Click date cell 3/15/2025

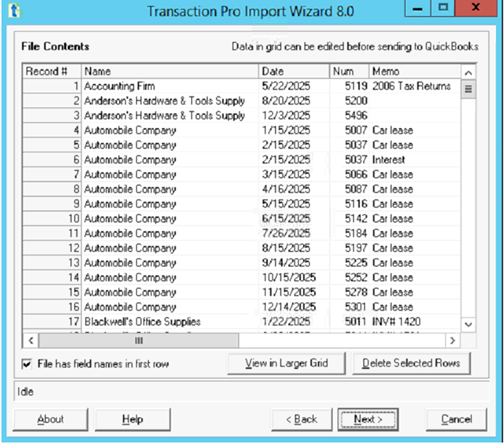pos(294,174)
